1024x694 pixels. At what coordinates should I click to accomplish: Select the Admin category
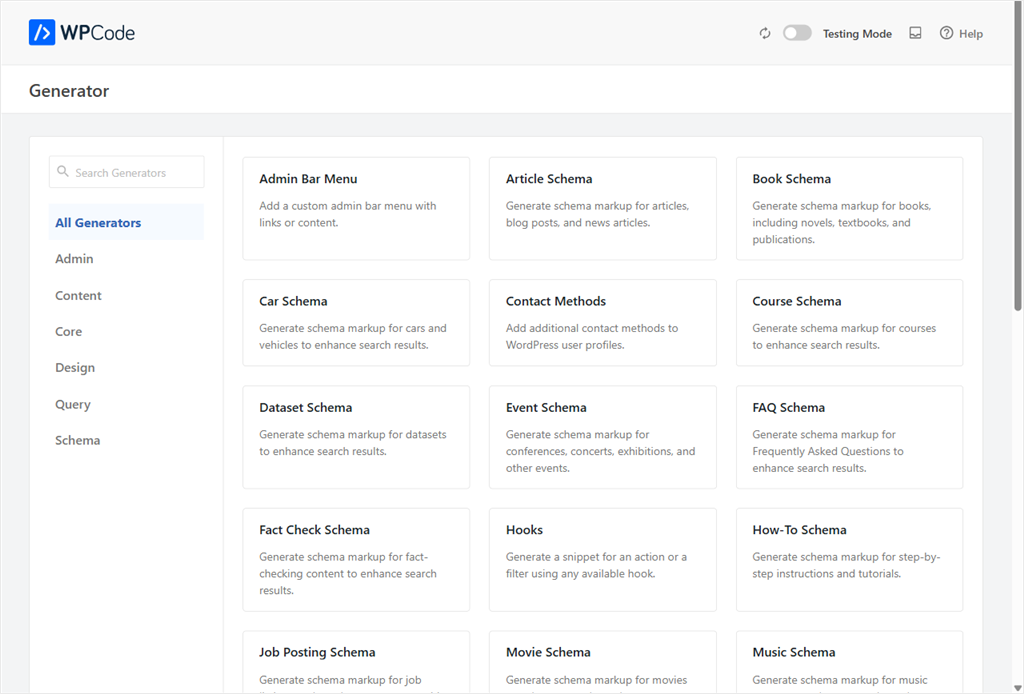pyautogui.click(x=74, y=259)
